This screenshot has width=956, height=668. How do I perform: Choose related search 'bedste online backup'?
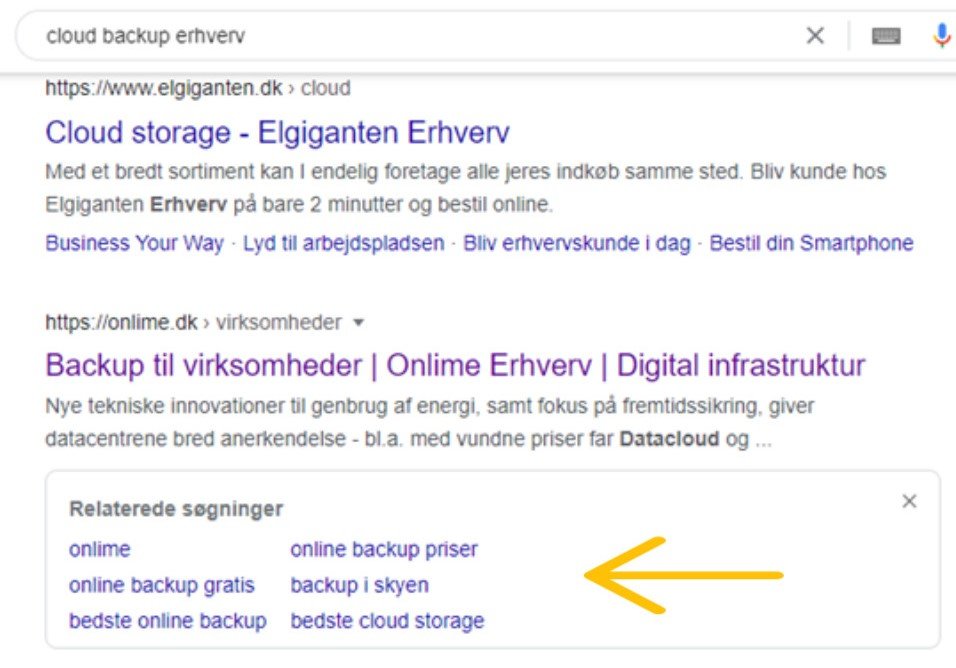(x=168, y=621)
